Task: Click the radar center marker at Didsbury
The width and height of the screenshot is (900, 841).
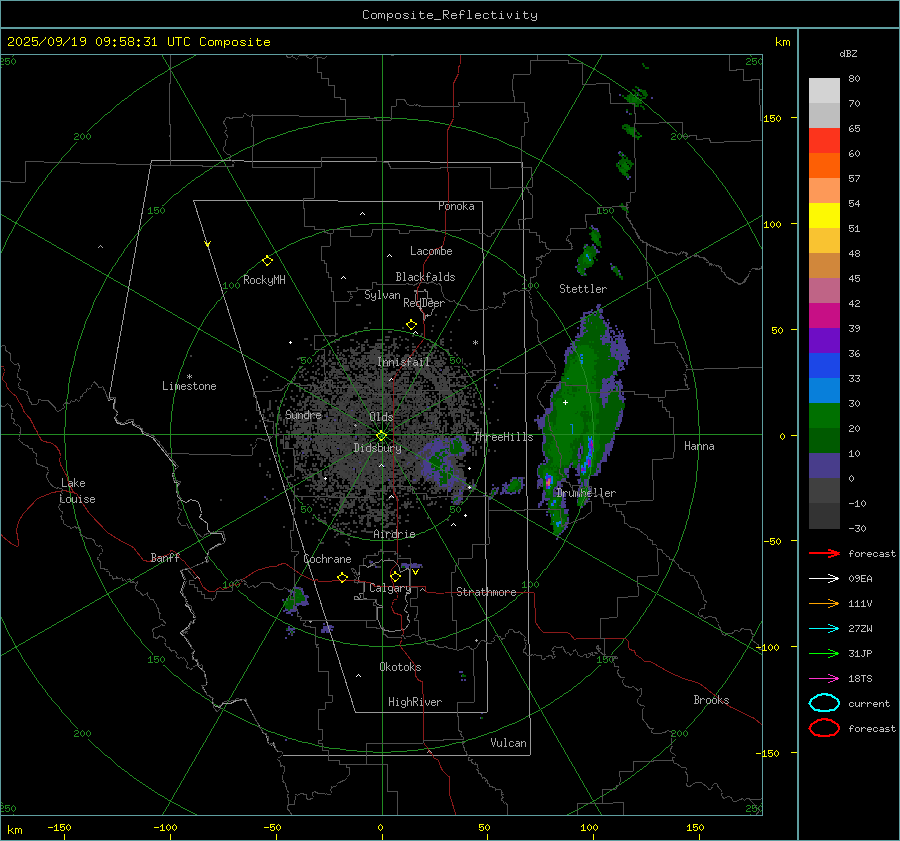Action: click(x=381, y=435)
